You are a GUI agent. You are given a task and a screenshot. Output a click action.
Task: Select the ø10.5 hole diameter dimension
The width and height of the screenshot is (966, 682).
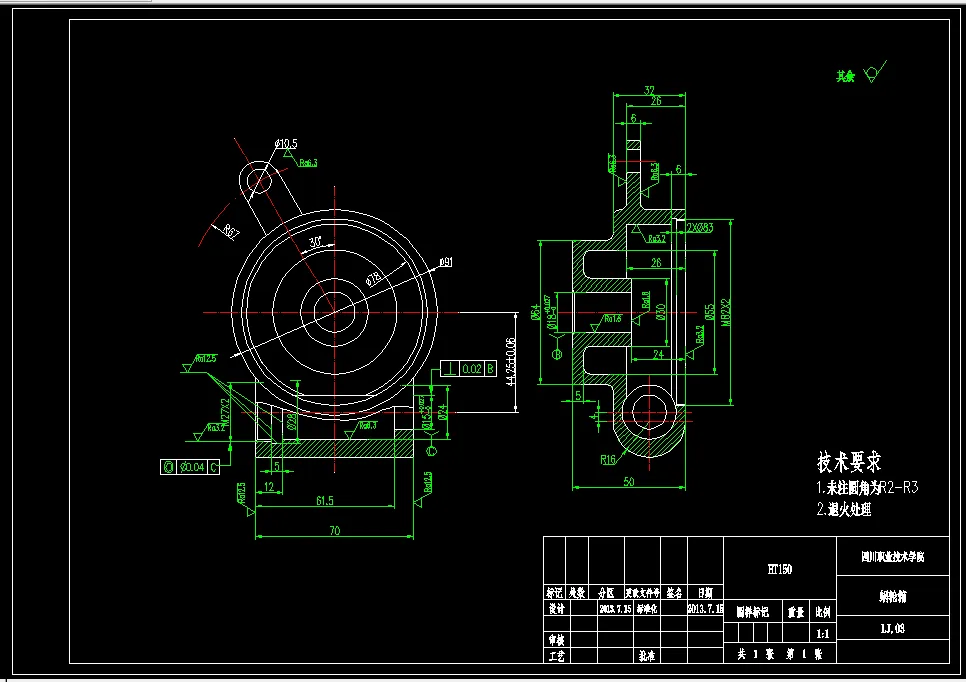(286, 143)
